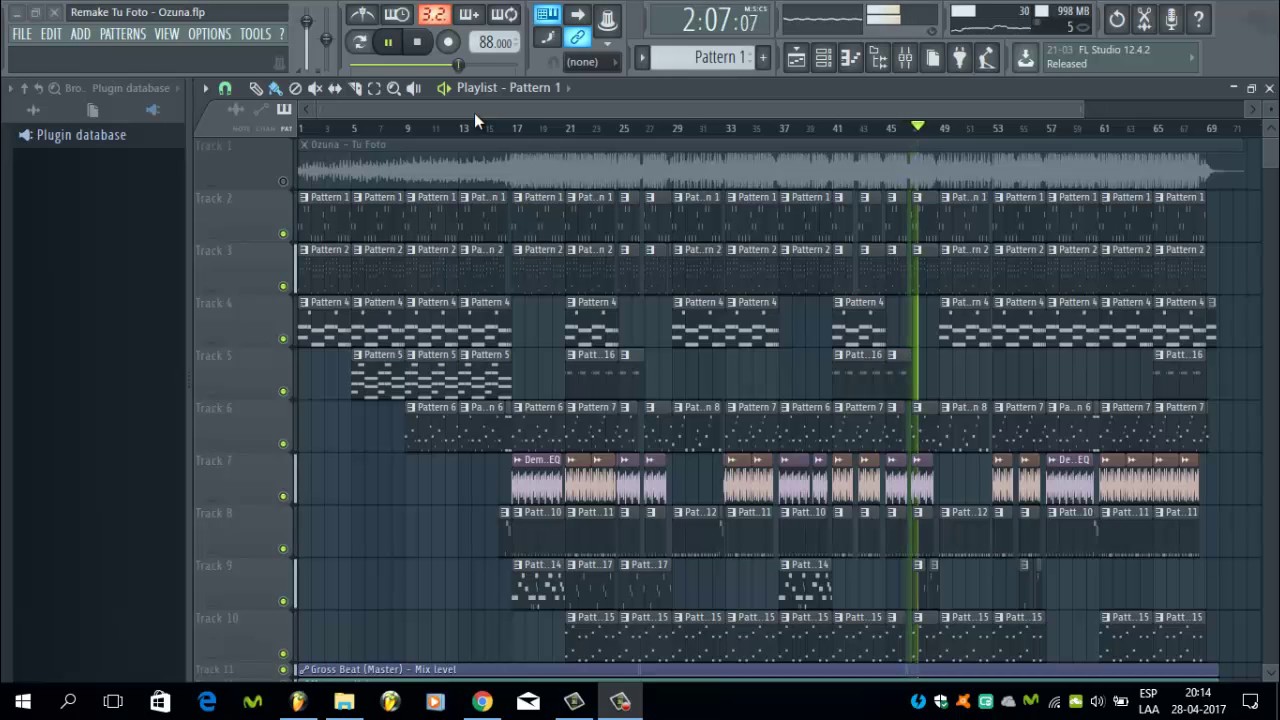The height and width of the screenshot is (720, 1280).
Task: Toggle the link/multilink to controllers button
Action: (577, 38)
